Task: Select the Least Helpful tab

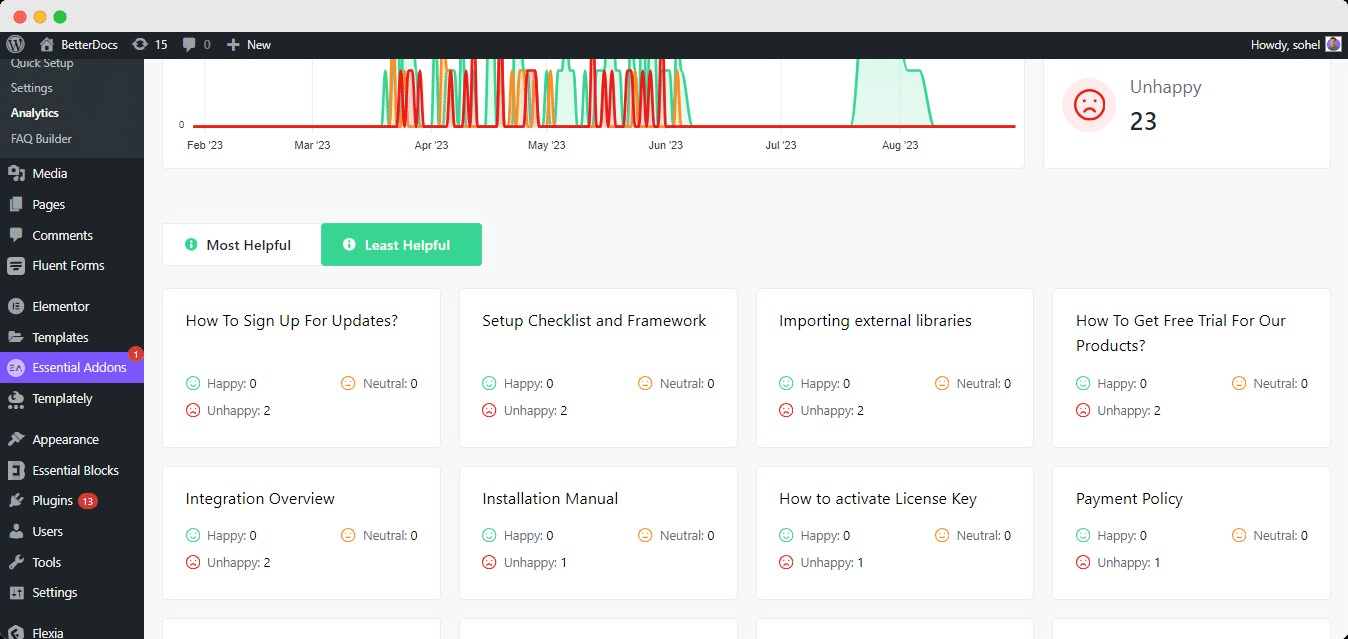Action: tap(401, 245)
